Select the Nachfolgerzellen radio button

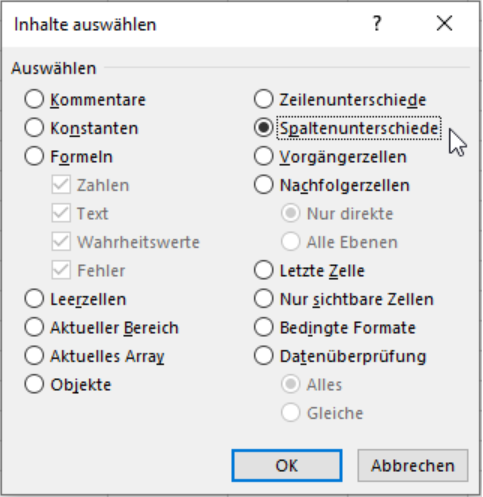(263, 185)
